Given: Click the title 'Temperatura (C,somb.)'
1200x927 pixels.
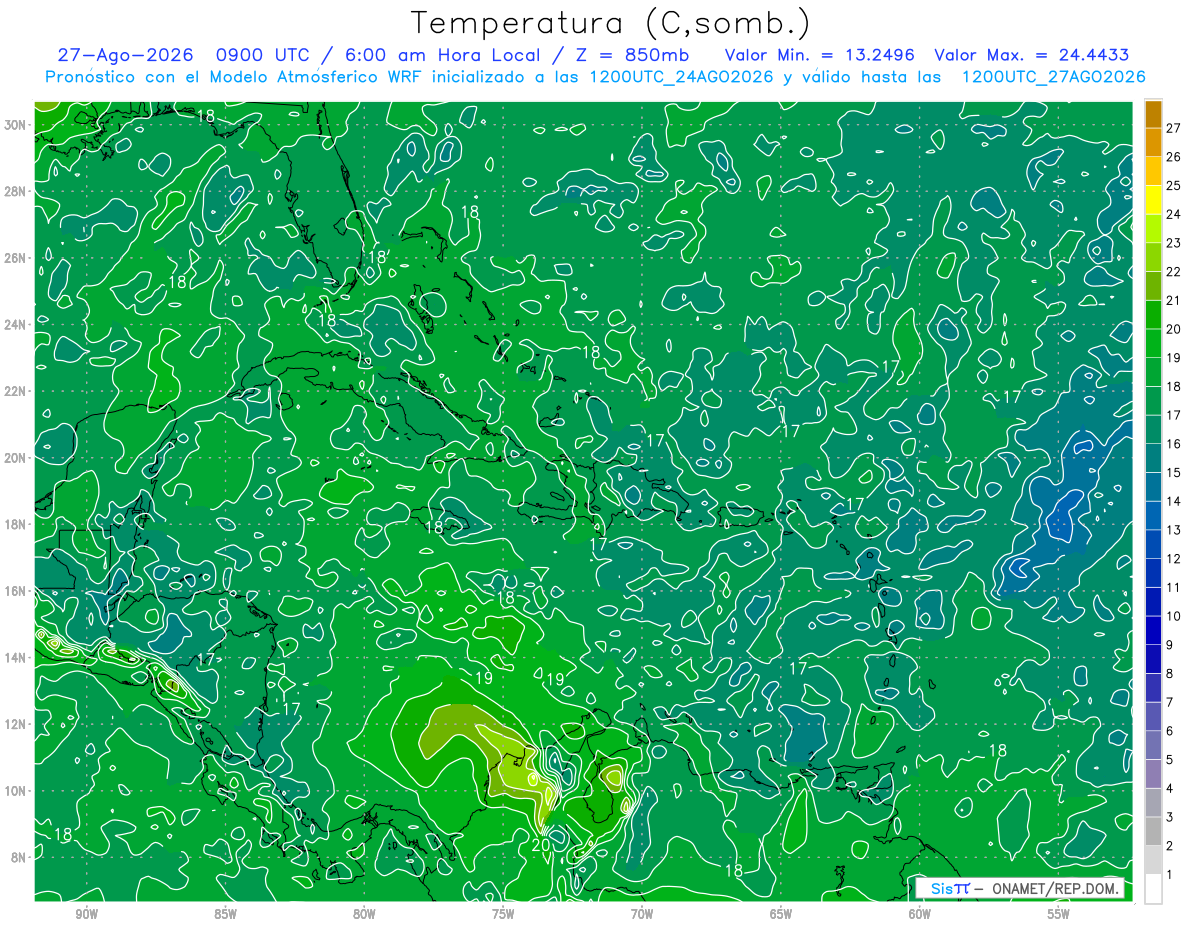Looking at the screenshot, I should [610, 23].
